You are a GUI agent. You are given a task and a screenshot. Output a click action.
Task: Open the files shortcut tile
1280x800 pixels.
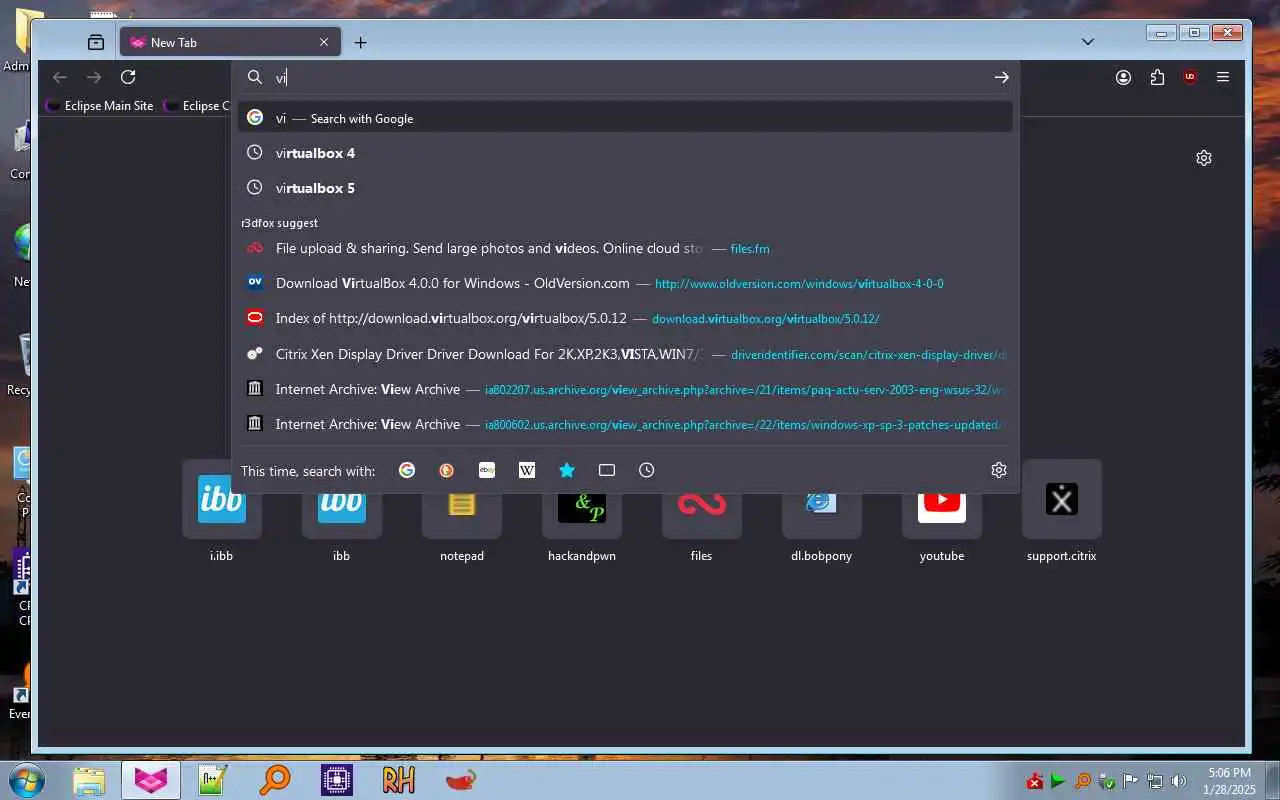click(x=702, y=512)
